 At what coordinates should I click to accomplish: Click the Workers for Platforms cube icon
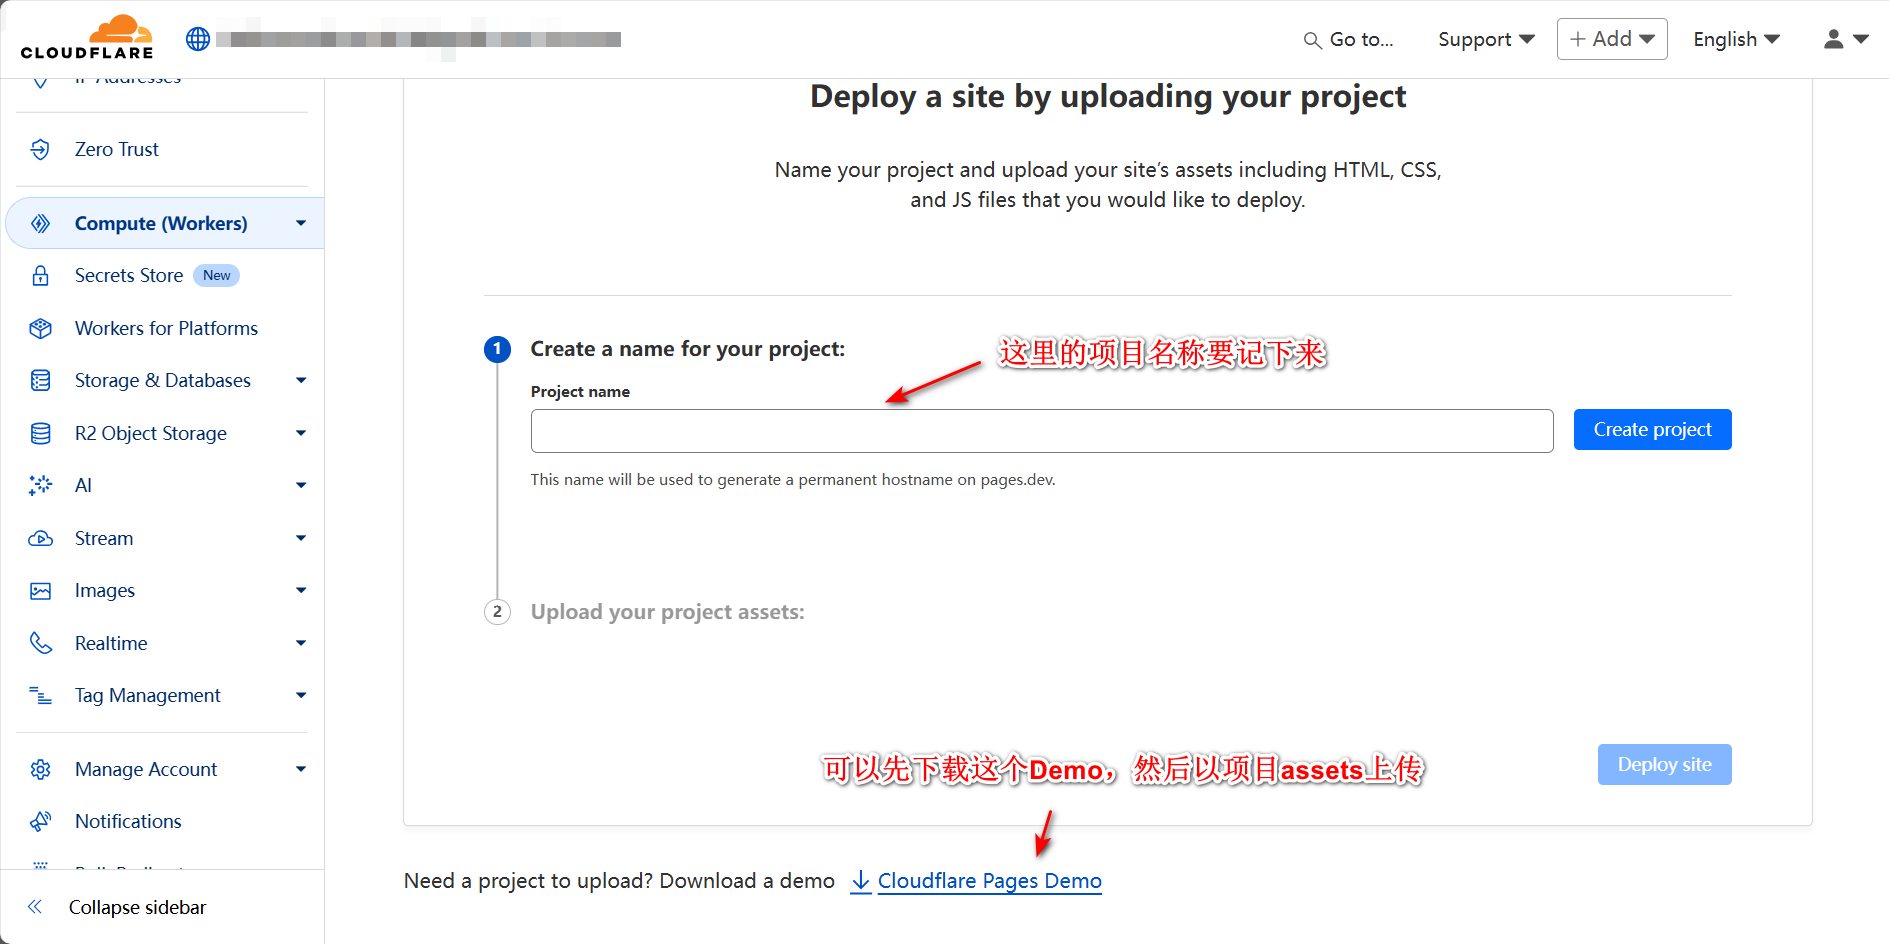click(40, 328)
